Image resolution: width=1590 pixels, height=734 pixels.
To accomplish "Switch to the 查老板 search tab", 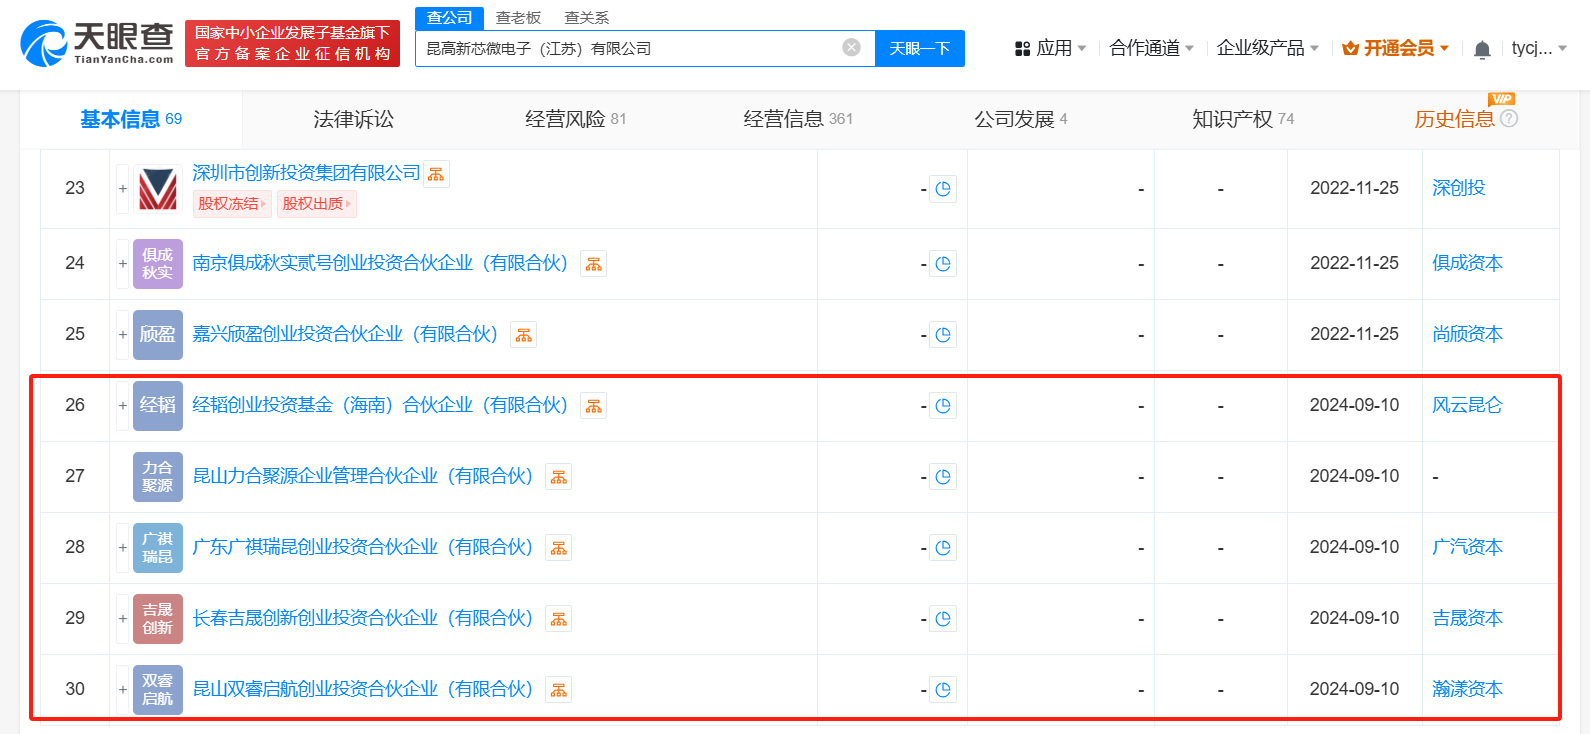I will coord(518,18).
